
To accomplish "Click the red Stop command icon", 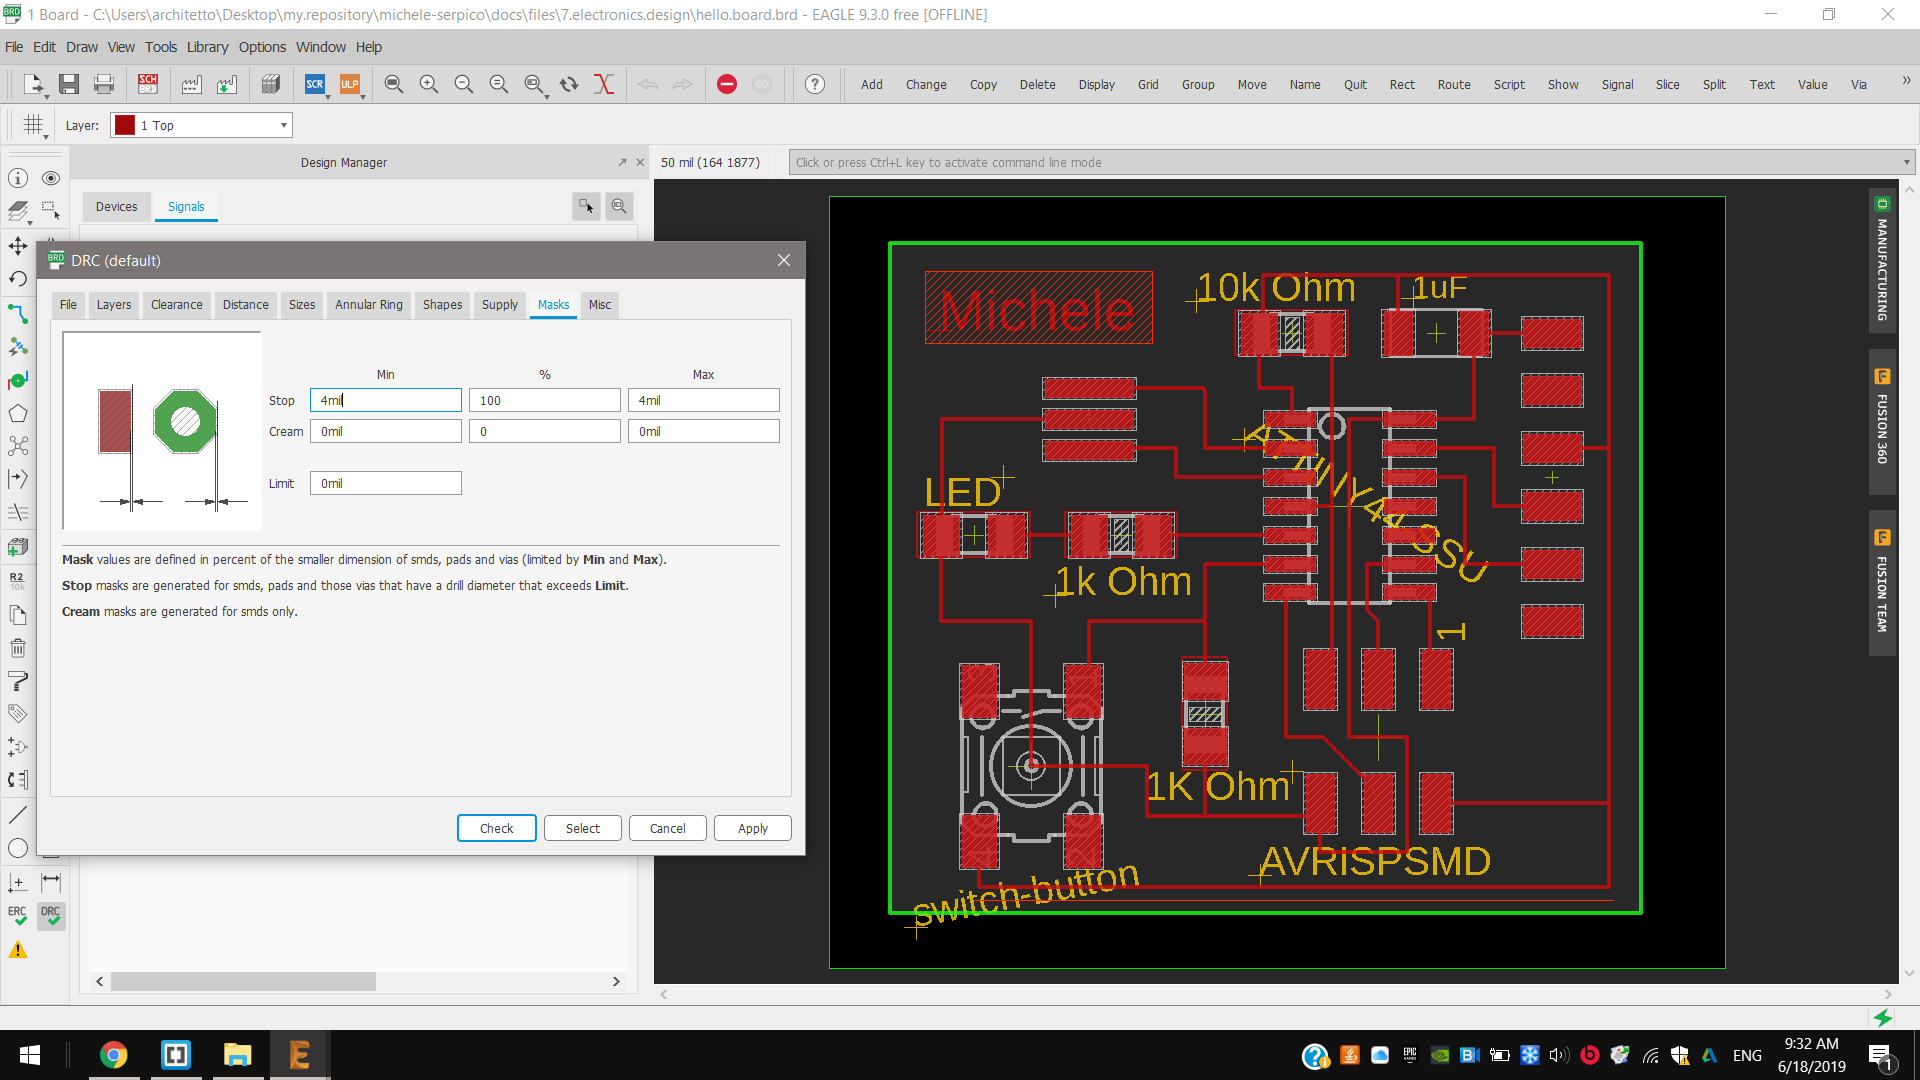I will click(x=727, y=84).
